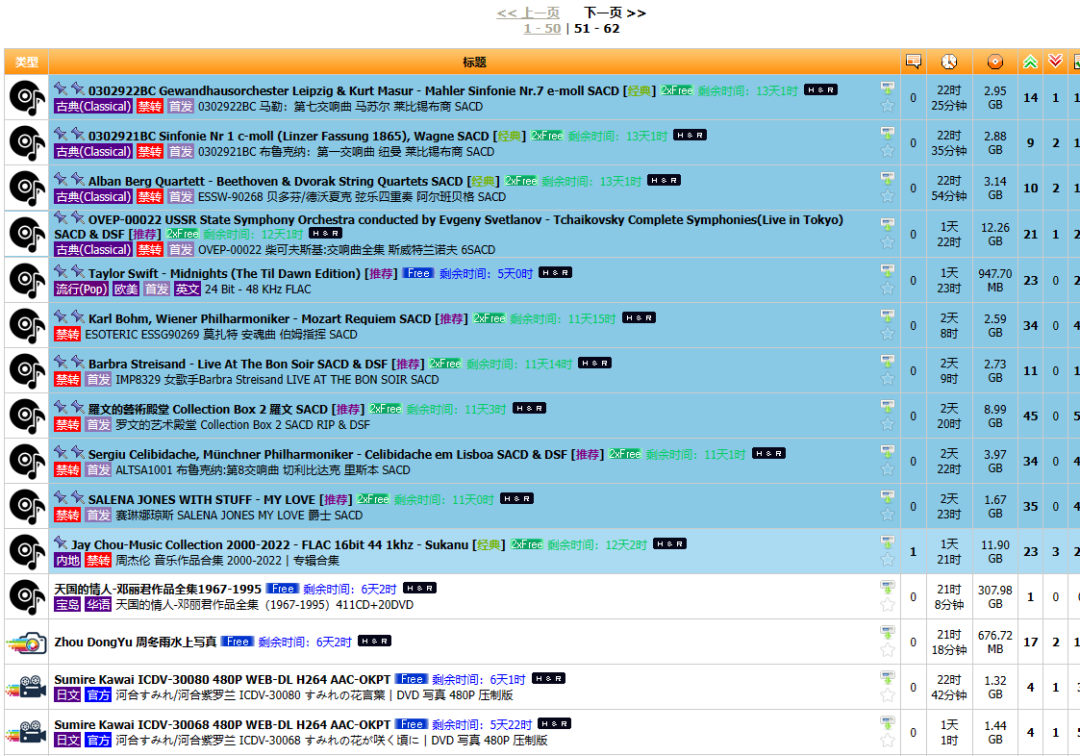
Task: Bookmark the Taylor Swift Midnights star
Action: pos(887,288)
